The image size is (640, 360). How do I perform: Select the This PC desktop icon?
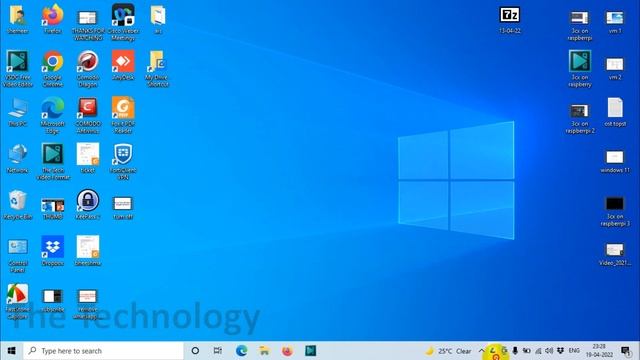[18, 111]
